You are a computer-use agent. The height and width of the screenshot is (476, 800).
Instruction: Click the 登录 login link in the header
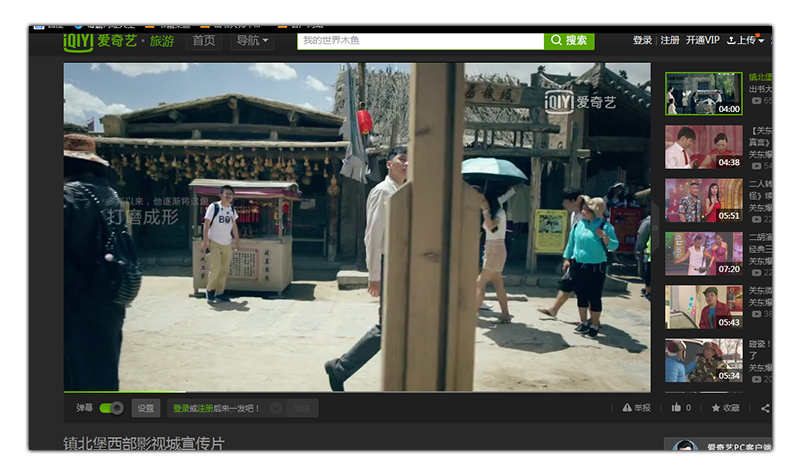point(642,41)
